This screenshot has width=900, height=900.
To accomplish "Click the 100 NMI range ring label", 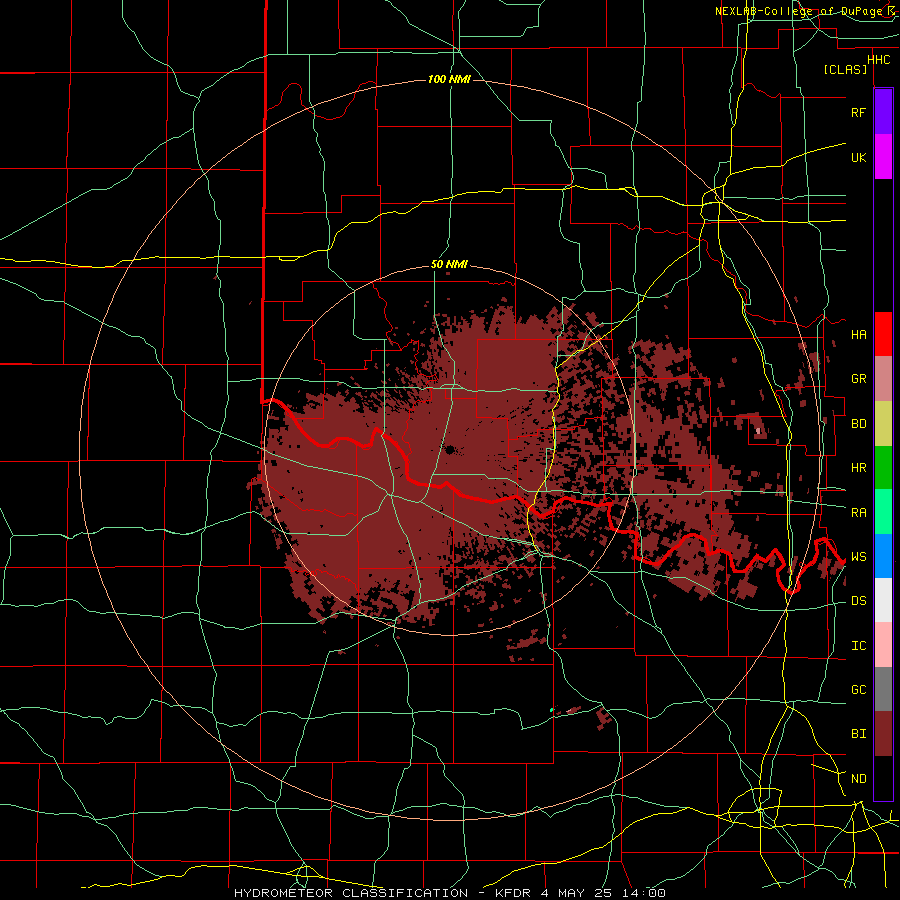I will [x=449, y=79].
